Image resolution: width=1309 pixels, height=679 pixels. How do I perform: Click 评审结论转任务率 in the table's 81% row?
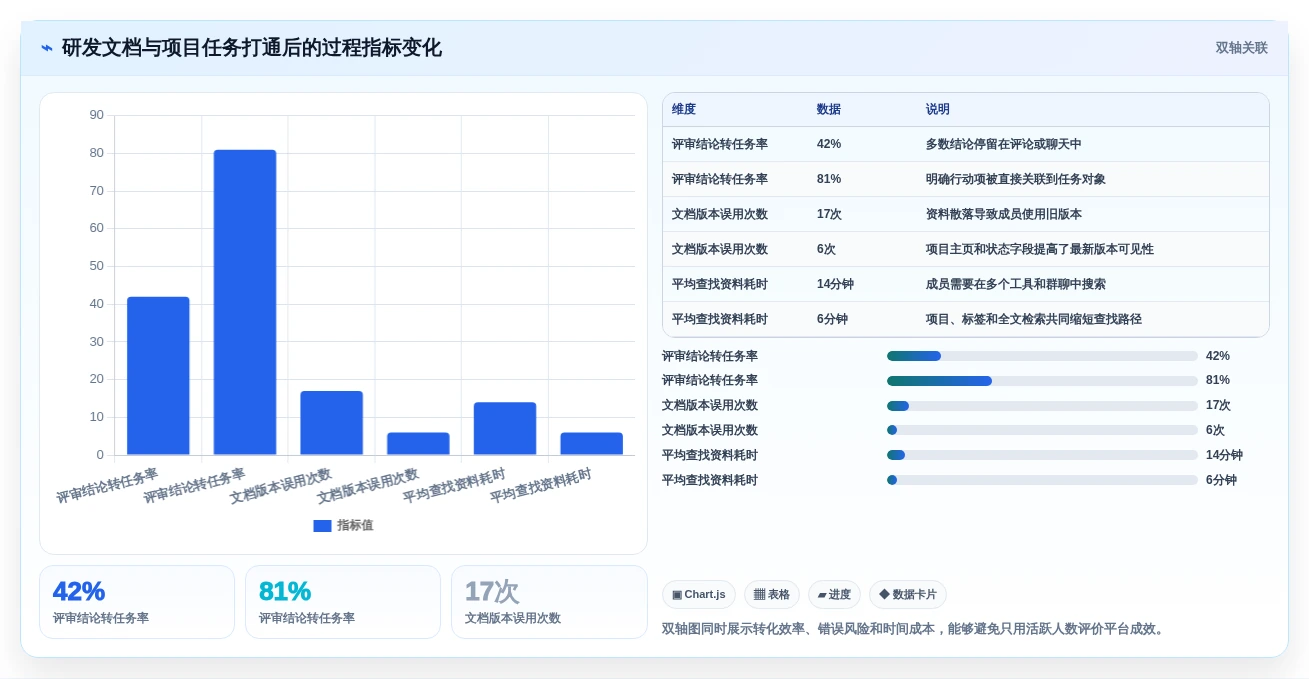pyautogui.click(x=720, y=179)
